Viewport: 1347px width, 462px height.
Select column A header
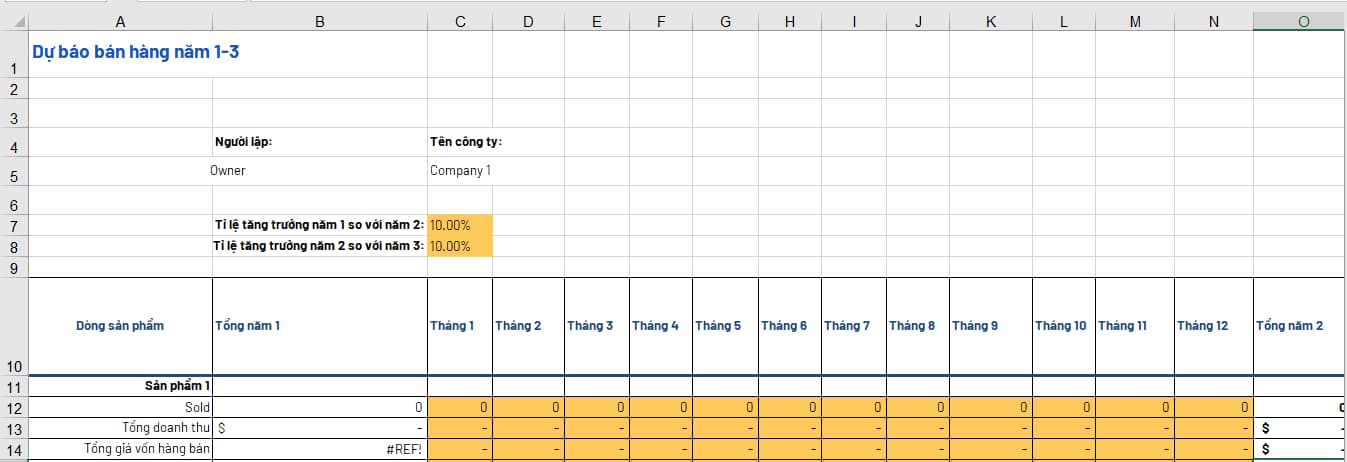pyautogui.click(x=121, y=21)
